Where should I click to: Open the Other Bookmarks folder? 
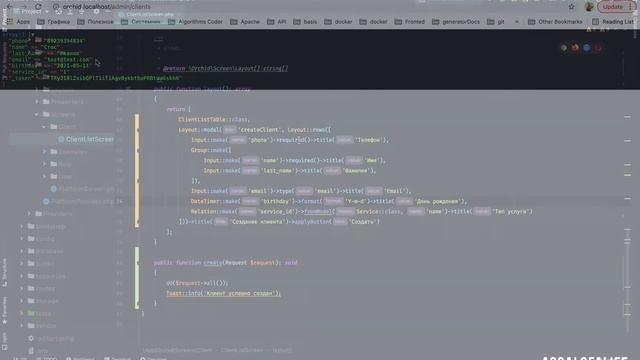(555, 22)
